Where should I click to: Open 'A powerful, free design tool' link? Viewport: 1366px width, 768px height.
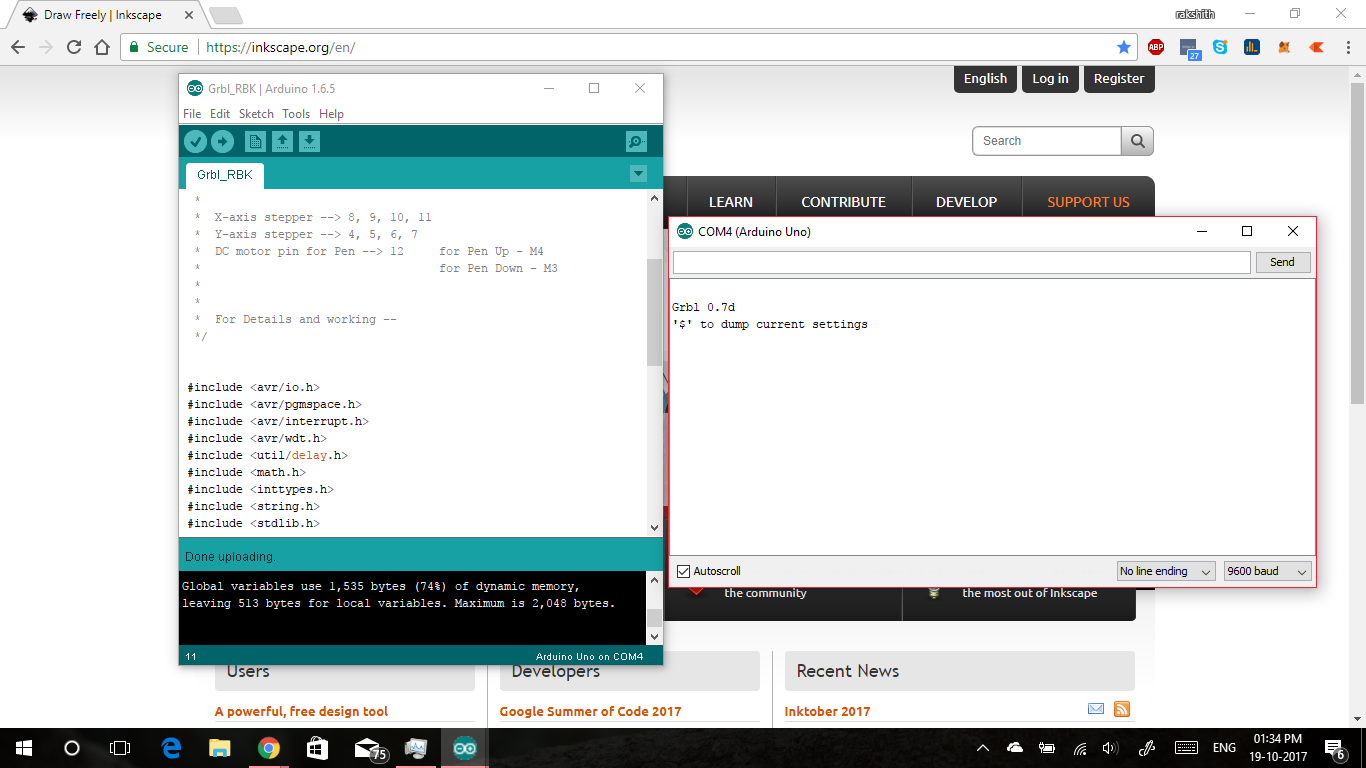(x=301, y=711)
